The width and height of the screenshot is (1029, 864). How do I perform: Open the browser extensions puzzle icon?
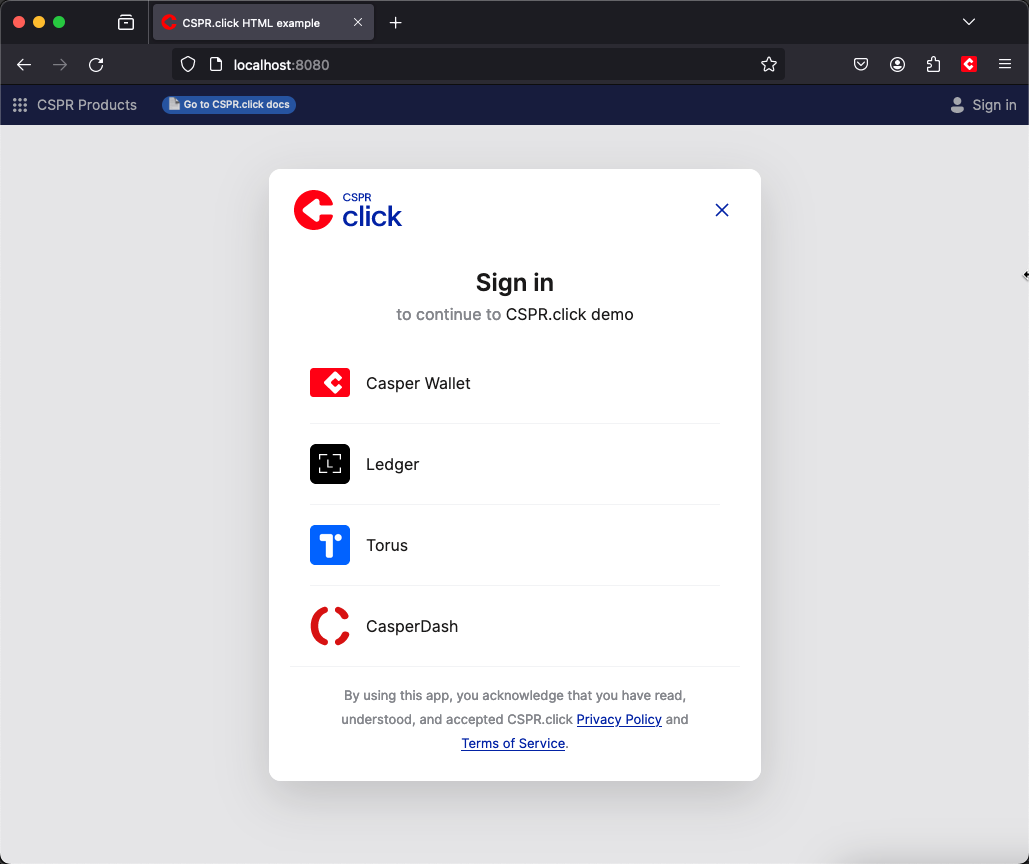933,65
